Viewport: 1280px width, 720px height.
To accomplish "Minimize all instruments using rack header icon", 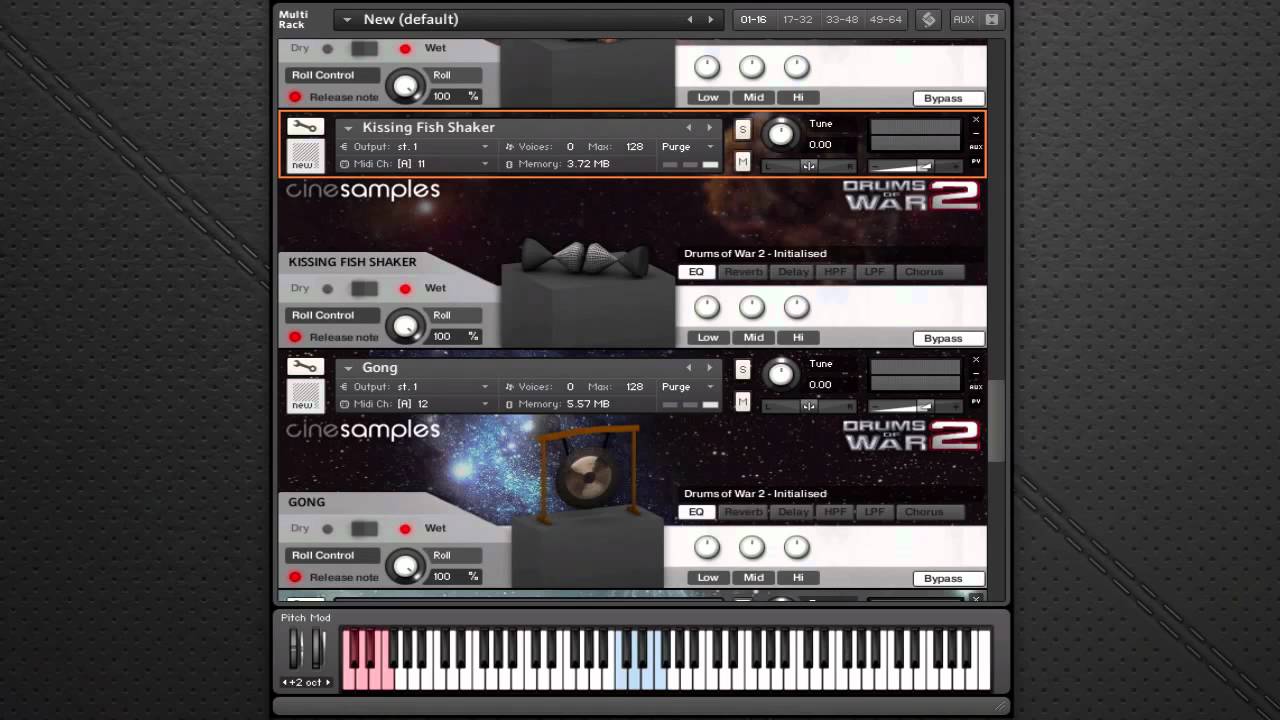I will tap(991, 19).
